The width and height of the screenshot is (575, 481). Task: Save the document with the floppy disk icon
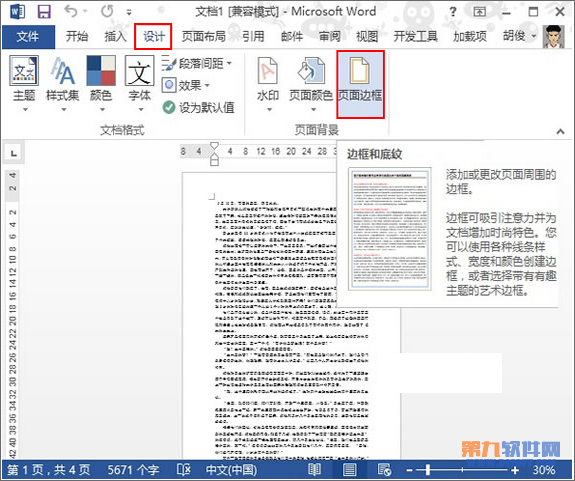[44, 12]
